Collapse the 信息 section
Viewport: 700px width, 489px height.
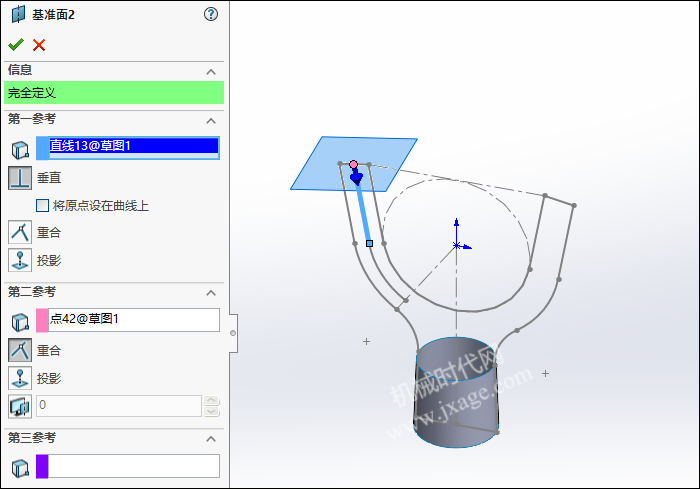tap(211, 71)
